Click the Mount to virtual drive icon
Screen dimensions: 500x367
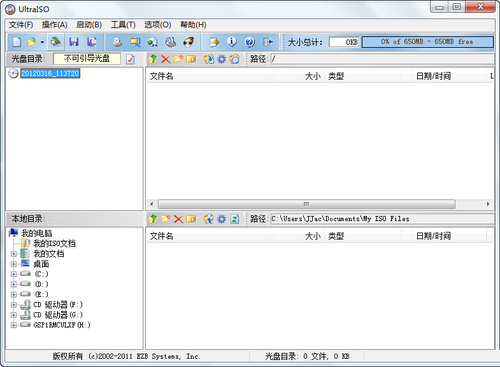pos(171,42)
